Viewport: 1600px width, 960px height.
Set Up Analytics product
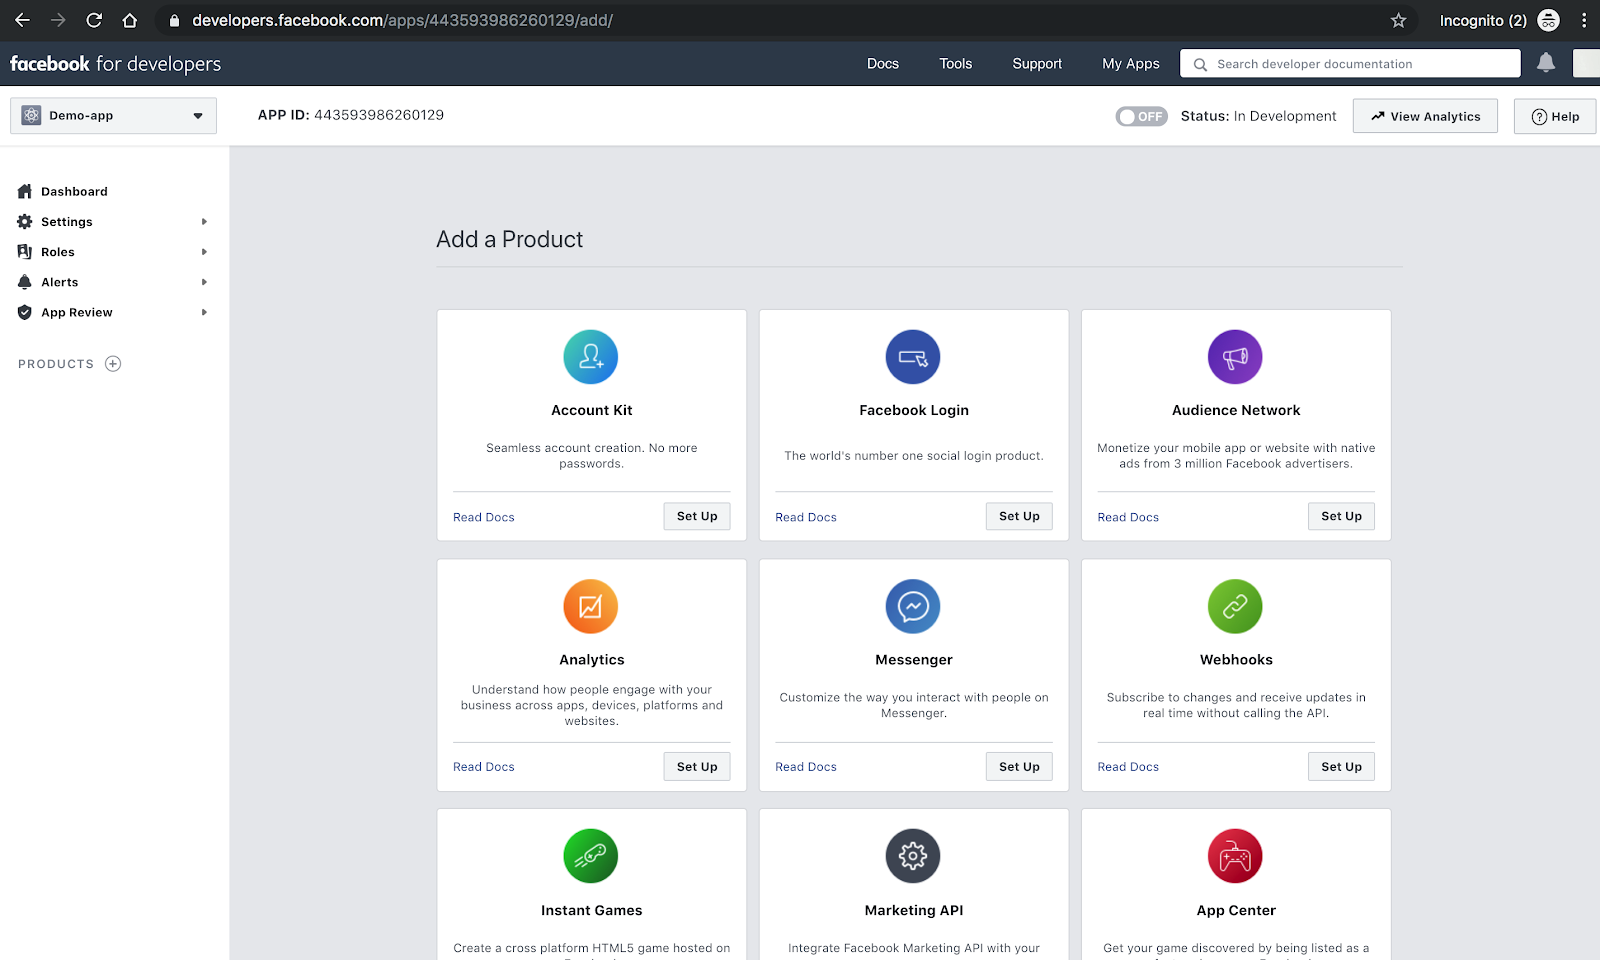(697, 766)
